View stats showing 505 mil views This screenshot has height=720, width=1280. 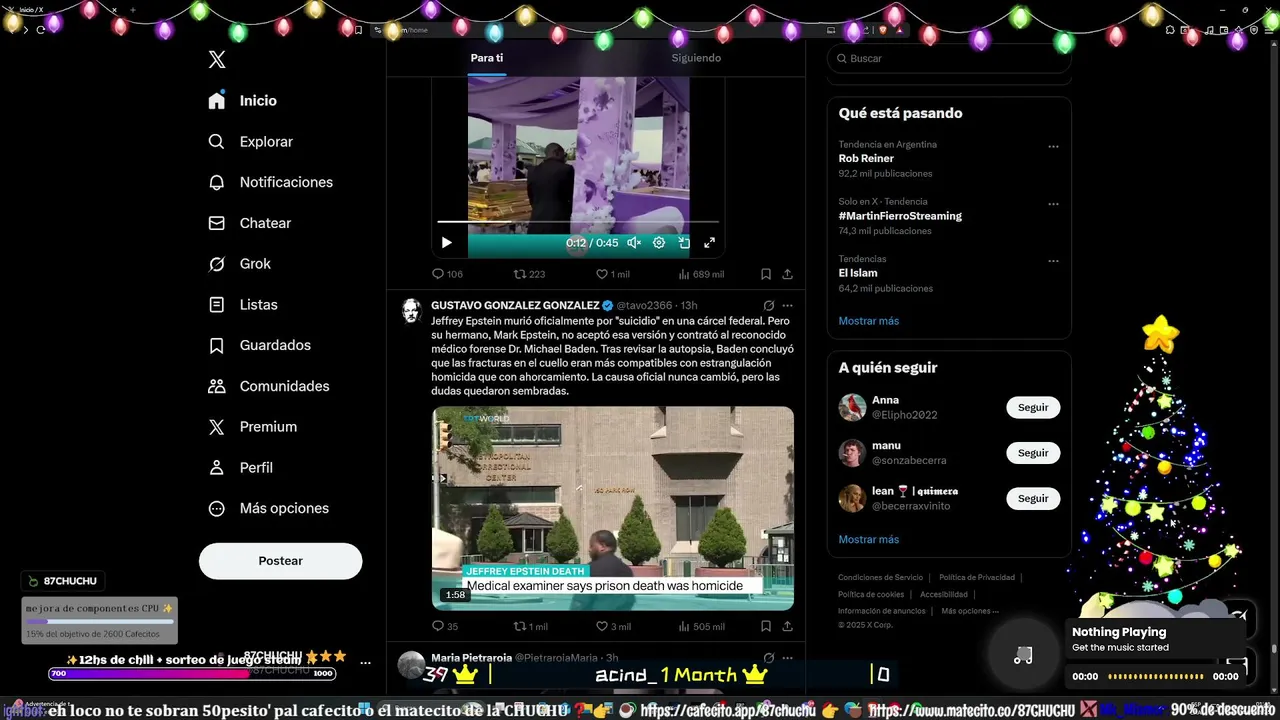coord(701,627)
